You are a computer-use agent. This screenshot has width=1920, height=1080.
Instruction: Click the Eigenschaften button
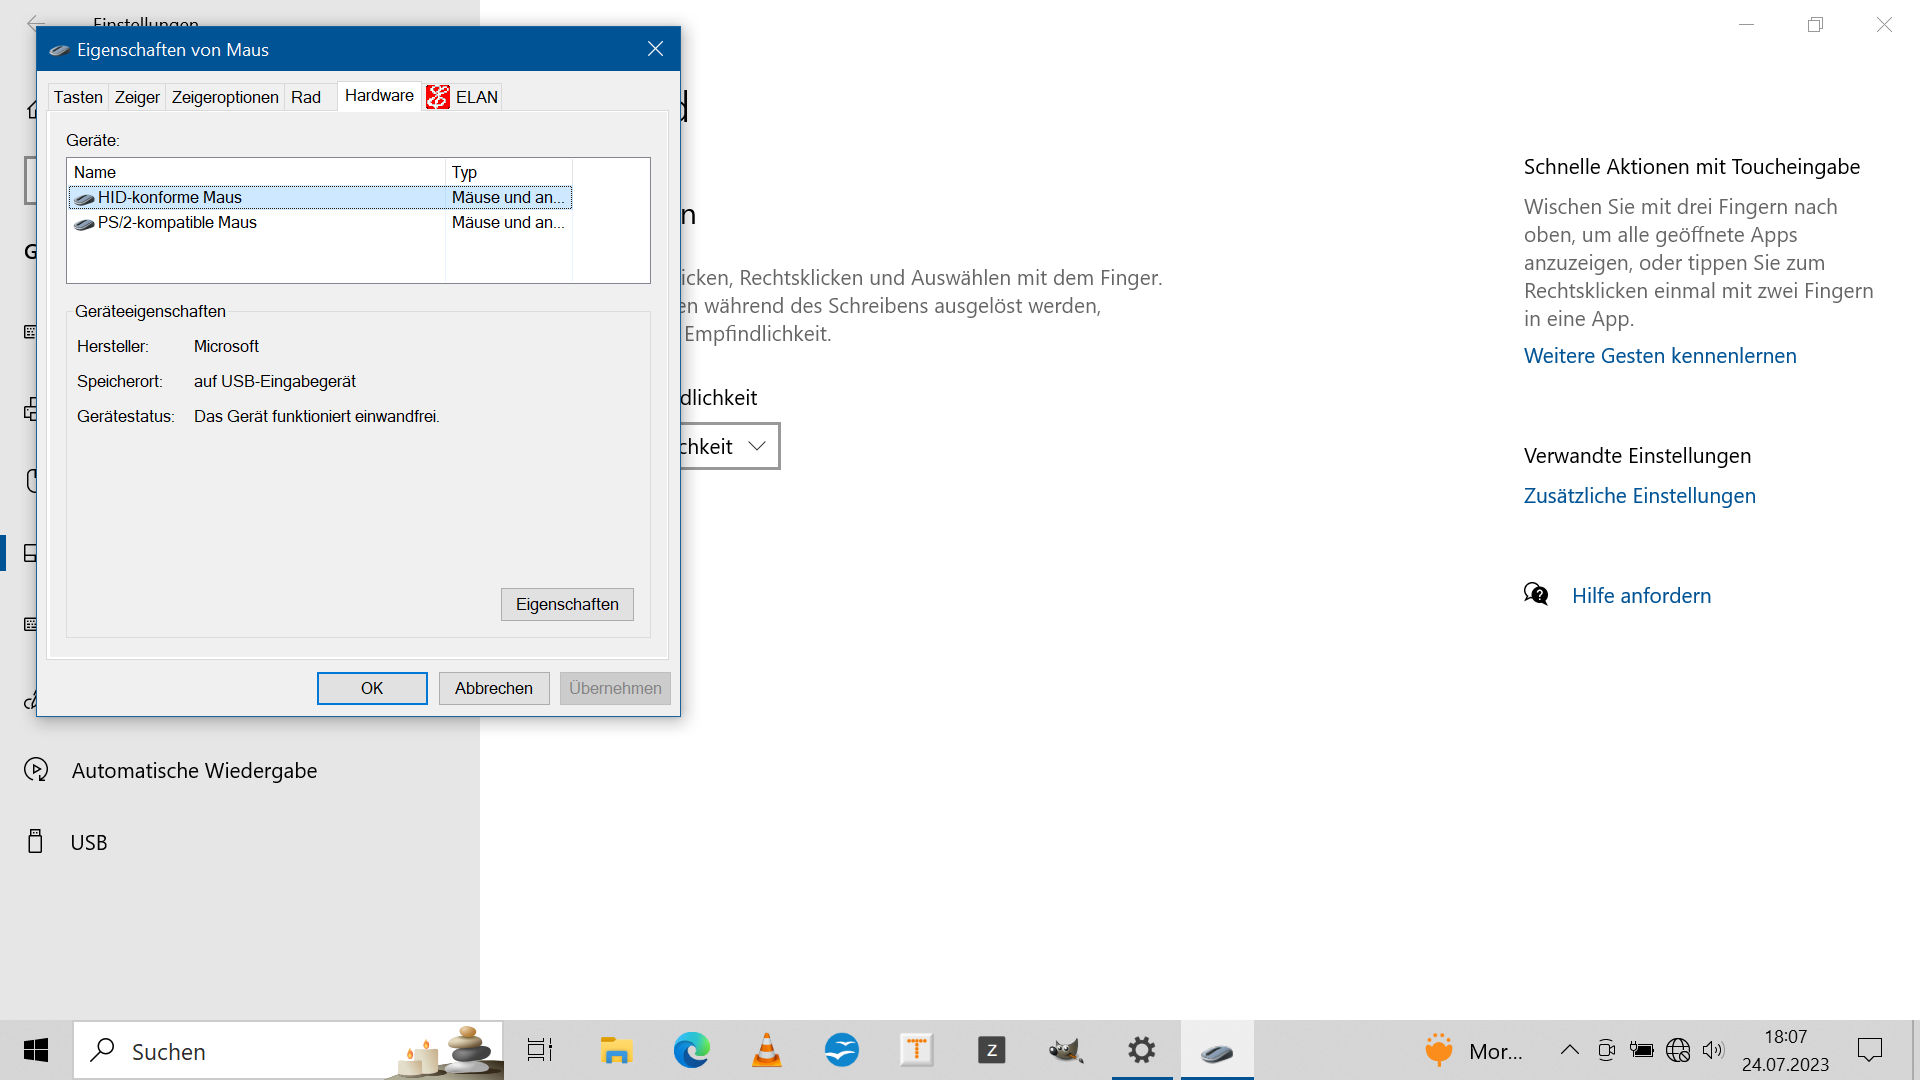click(566, 604)
